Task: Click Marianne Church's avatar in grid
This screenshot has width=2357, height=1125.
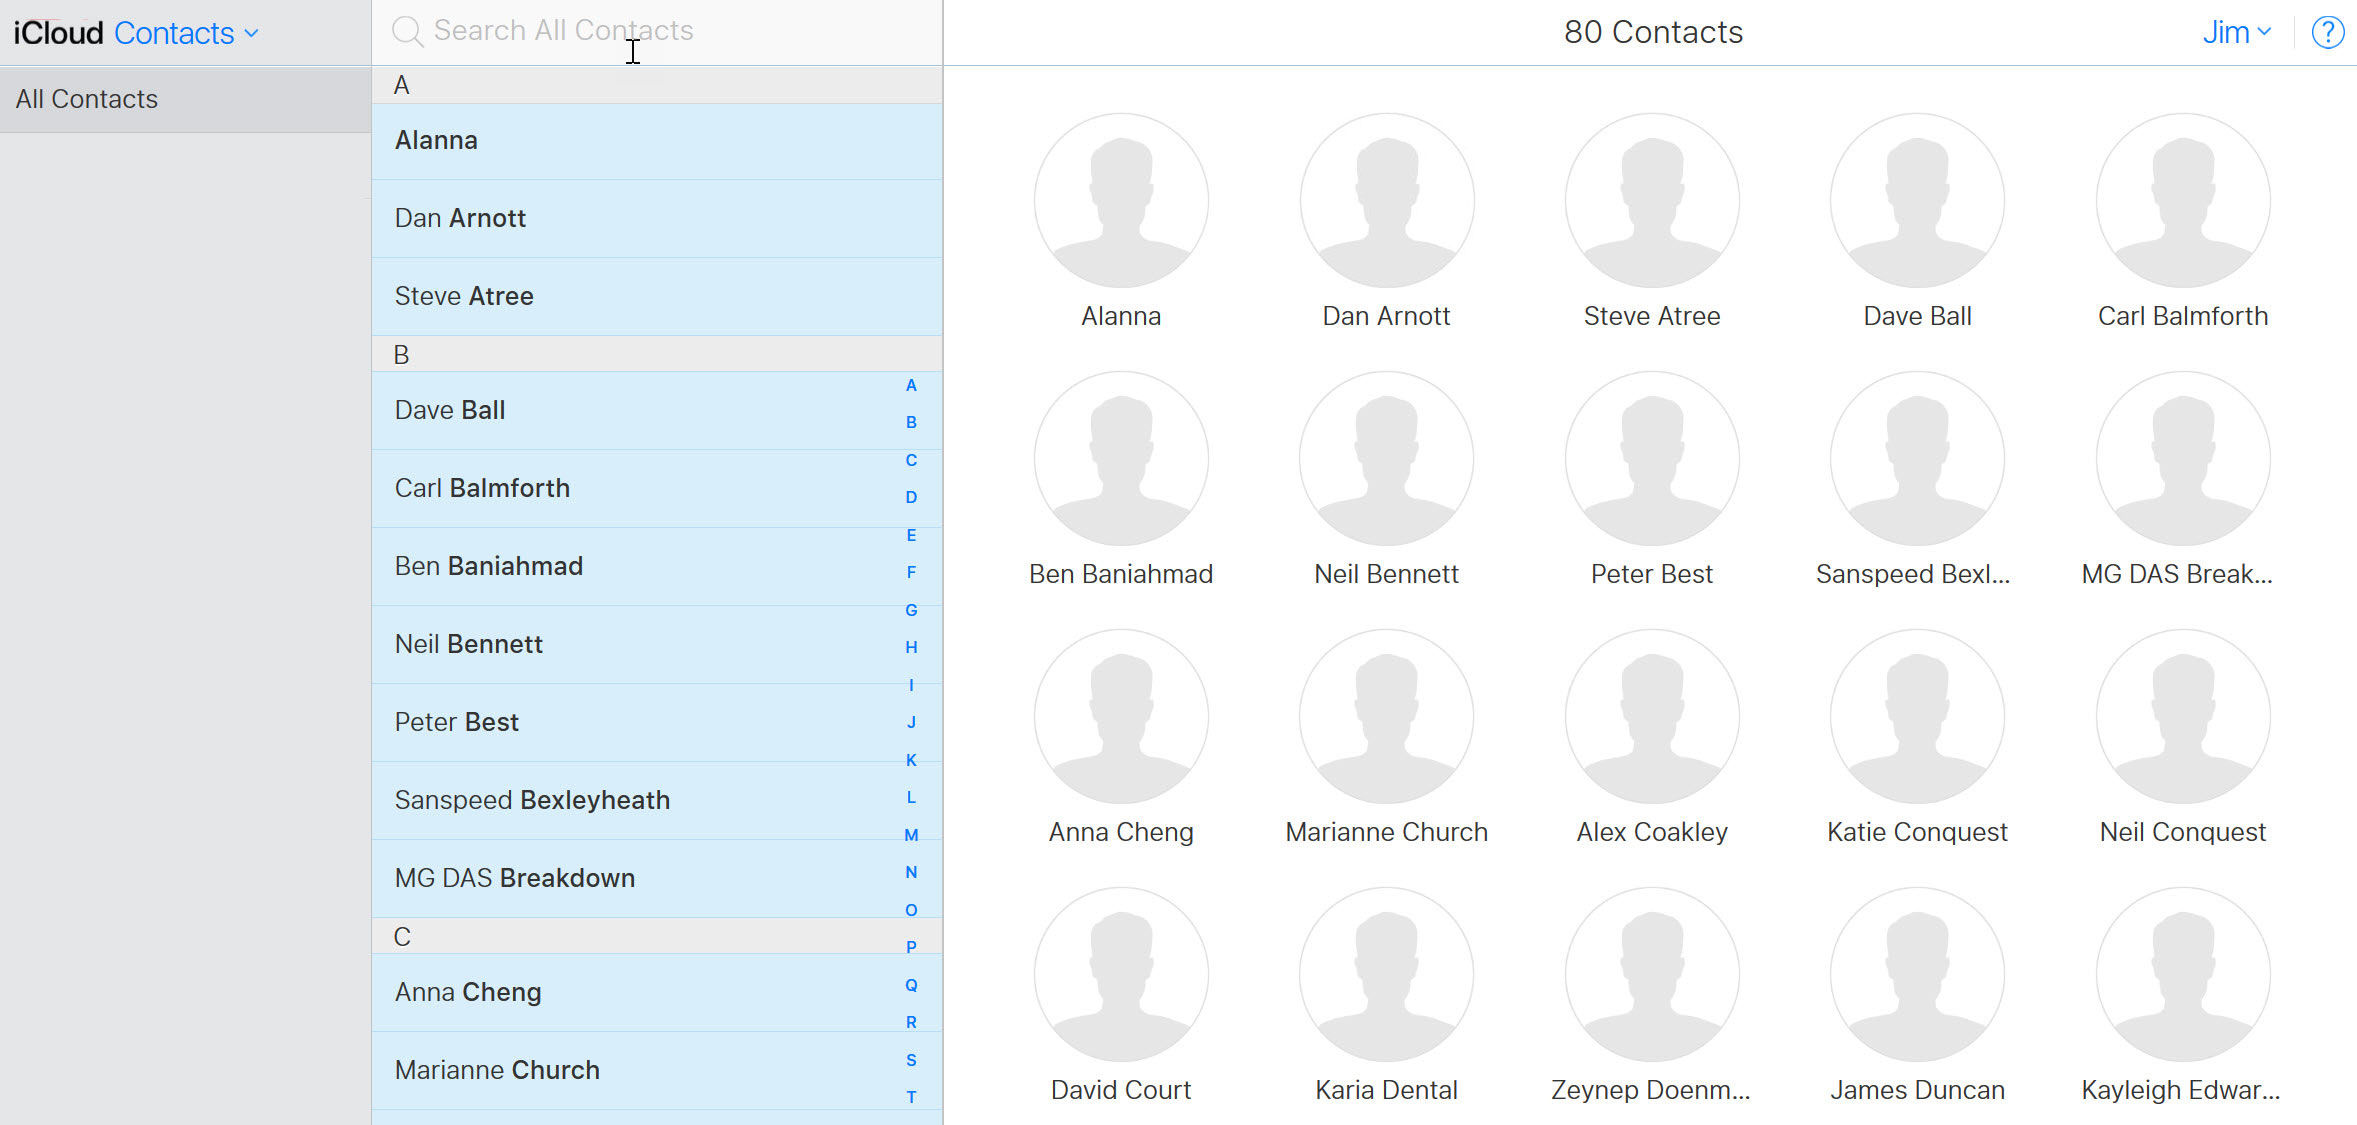Action: click(x=1386, y=716)
